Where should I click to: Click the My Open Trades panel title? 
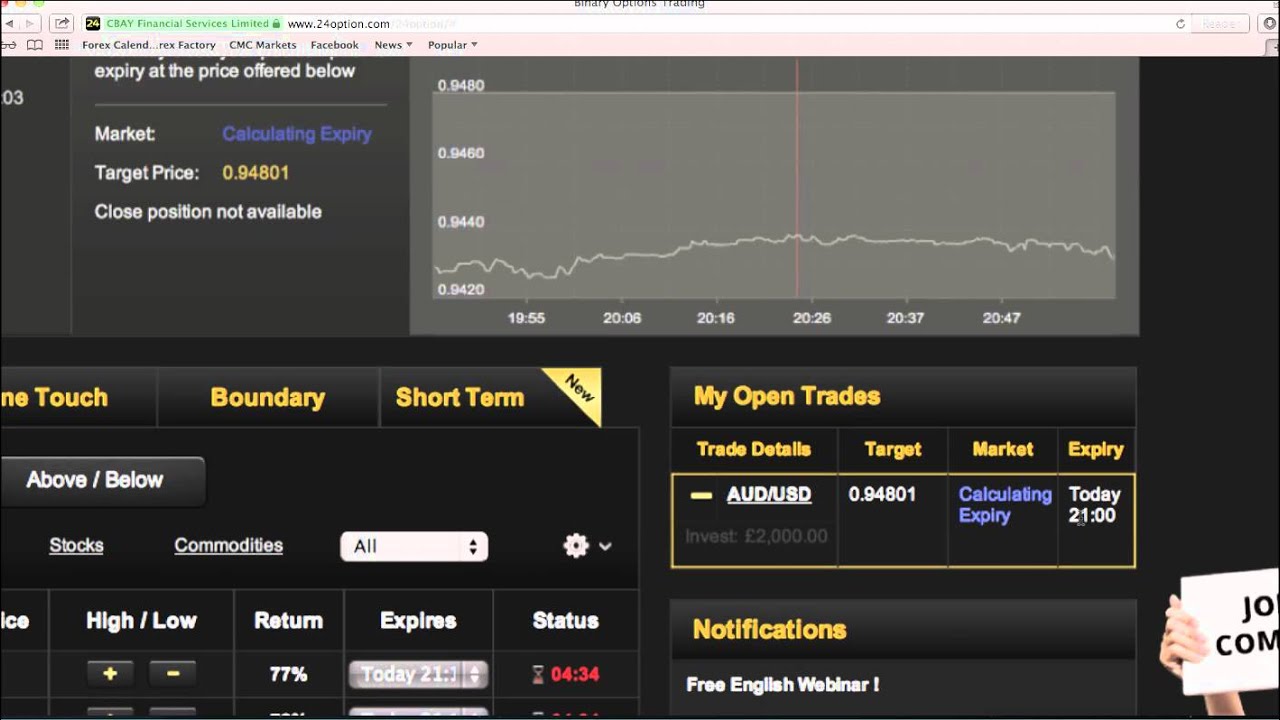tap(787, 396)
